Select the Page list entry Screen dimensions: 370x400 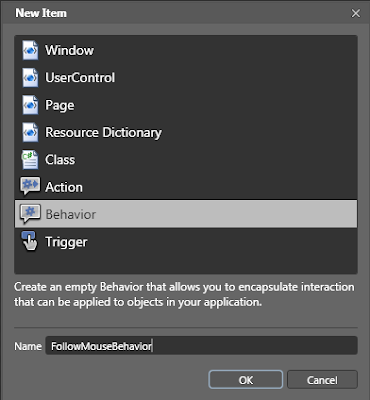pyautogui.click(x=186, y=105)
